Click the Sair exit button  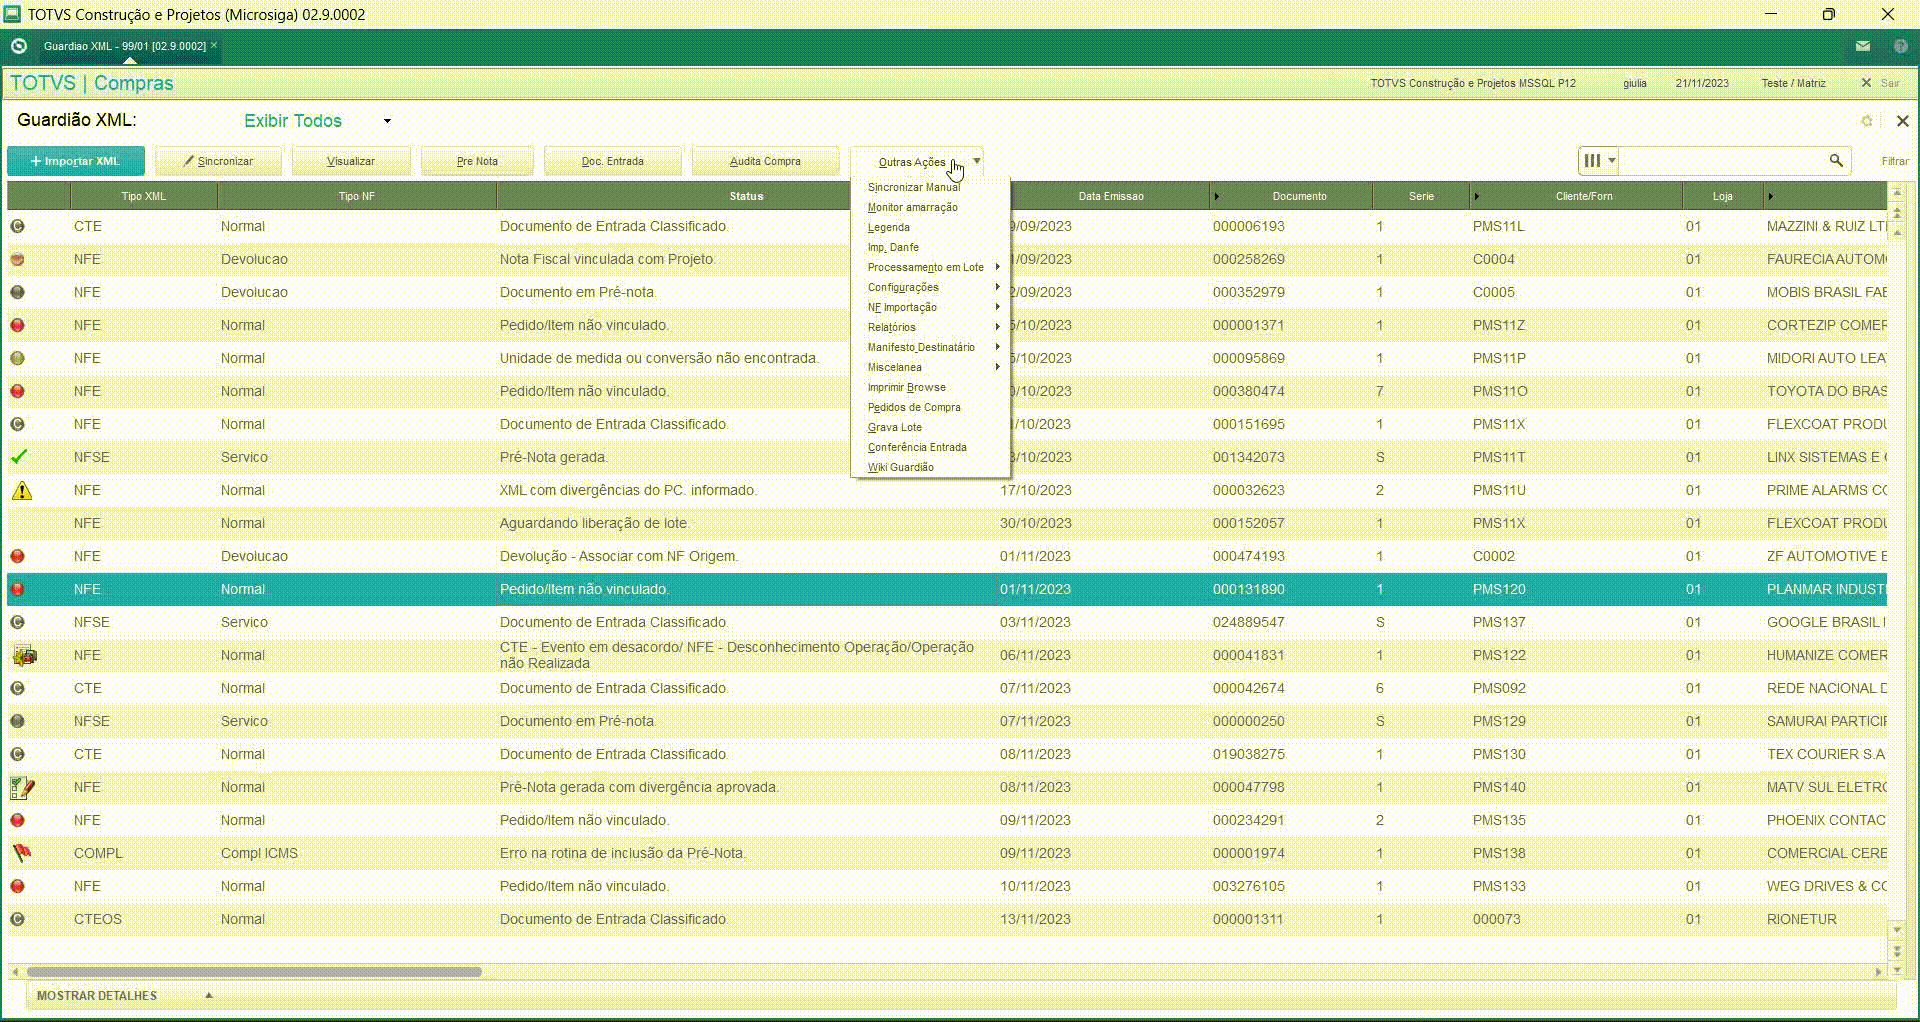point(1881,83)
